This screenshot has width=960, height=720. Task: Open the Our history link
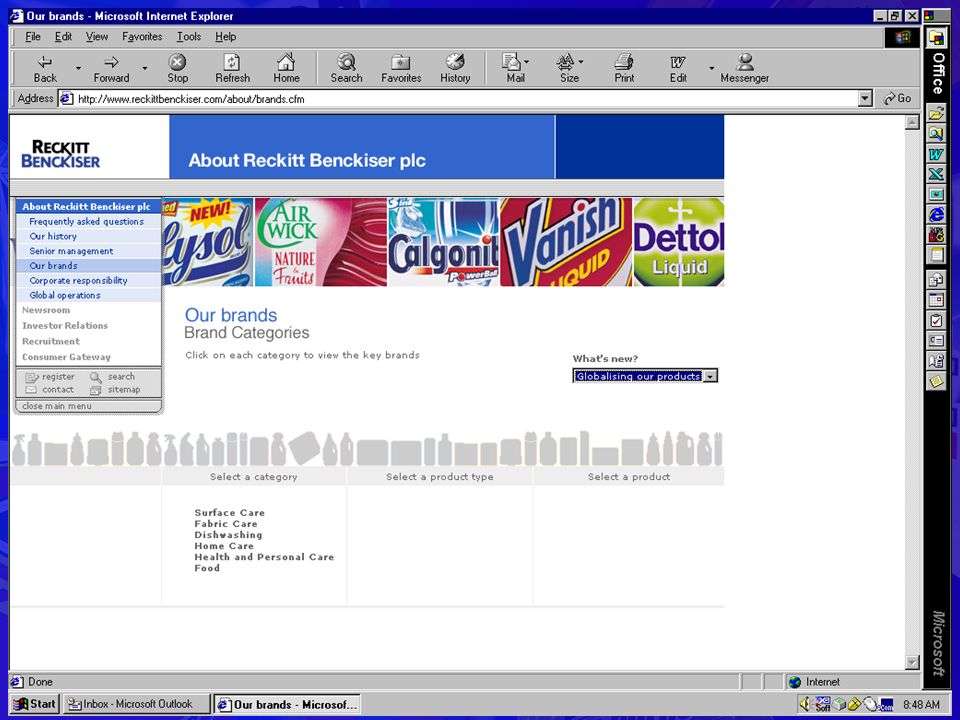tap(53, 236)
